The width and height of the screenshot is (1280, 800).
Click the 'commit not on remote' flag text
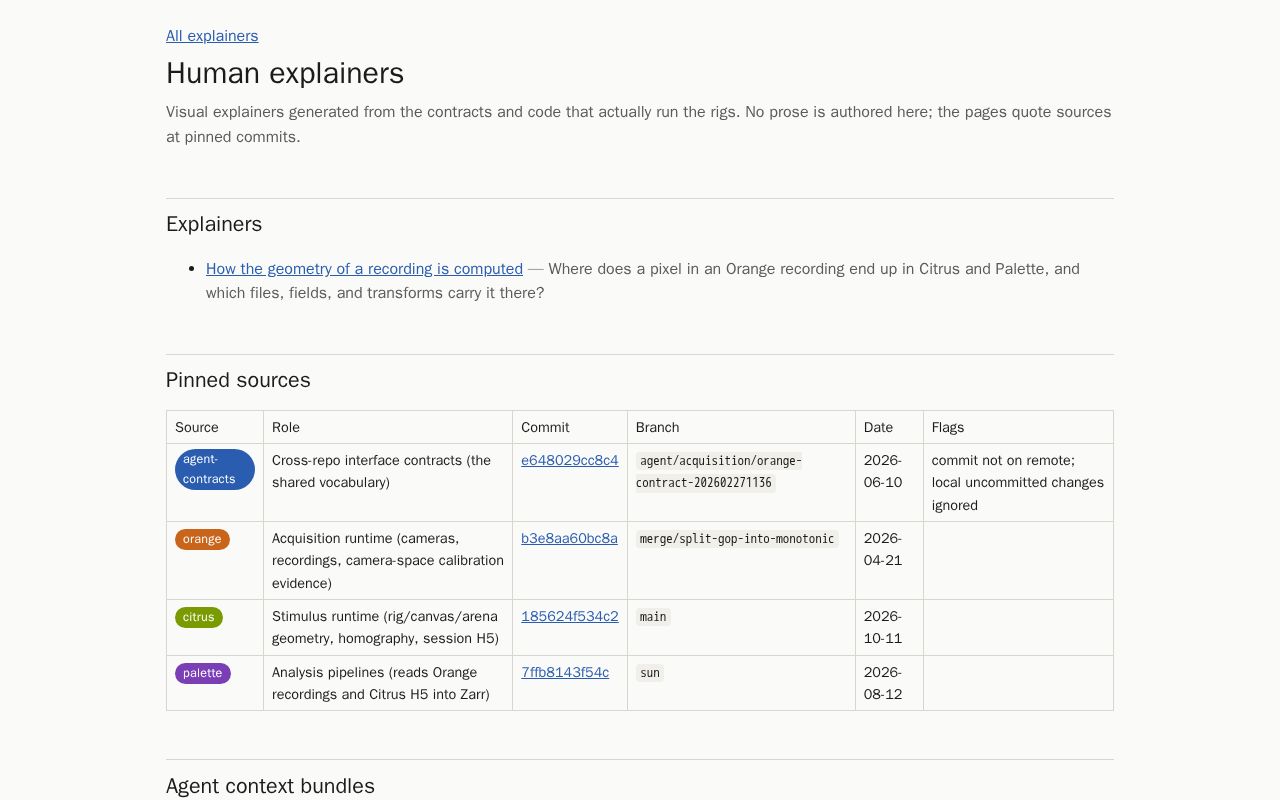pyautogui.click(x=1004, y=461)
